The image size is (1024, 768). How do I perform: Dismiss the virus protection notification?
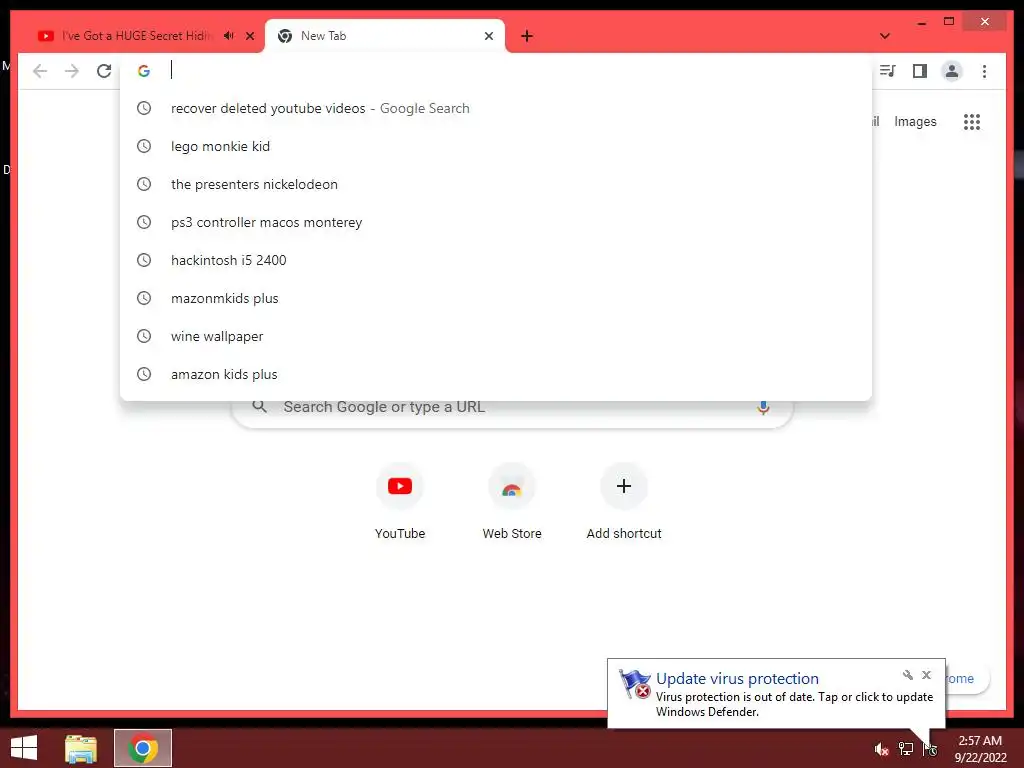pyautogui.click(x=926, y=675)
